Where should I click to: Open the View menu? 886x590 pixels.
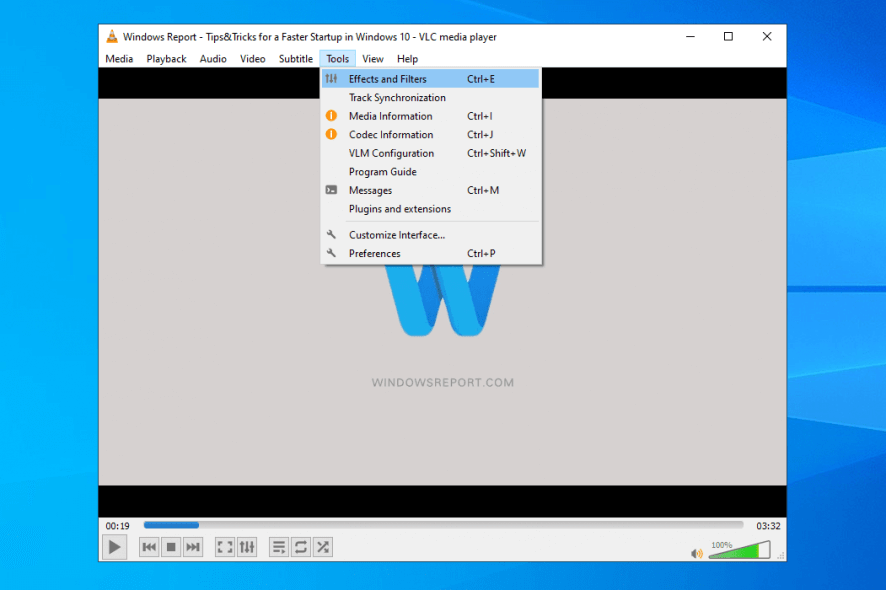coord(373,59)
